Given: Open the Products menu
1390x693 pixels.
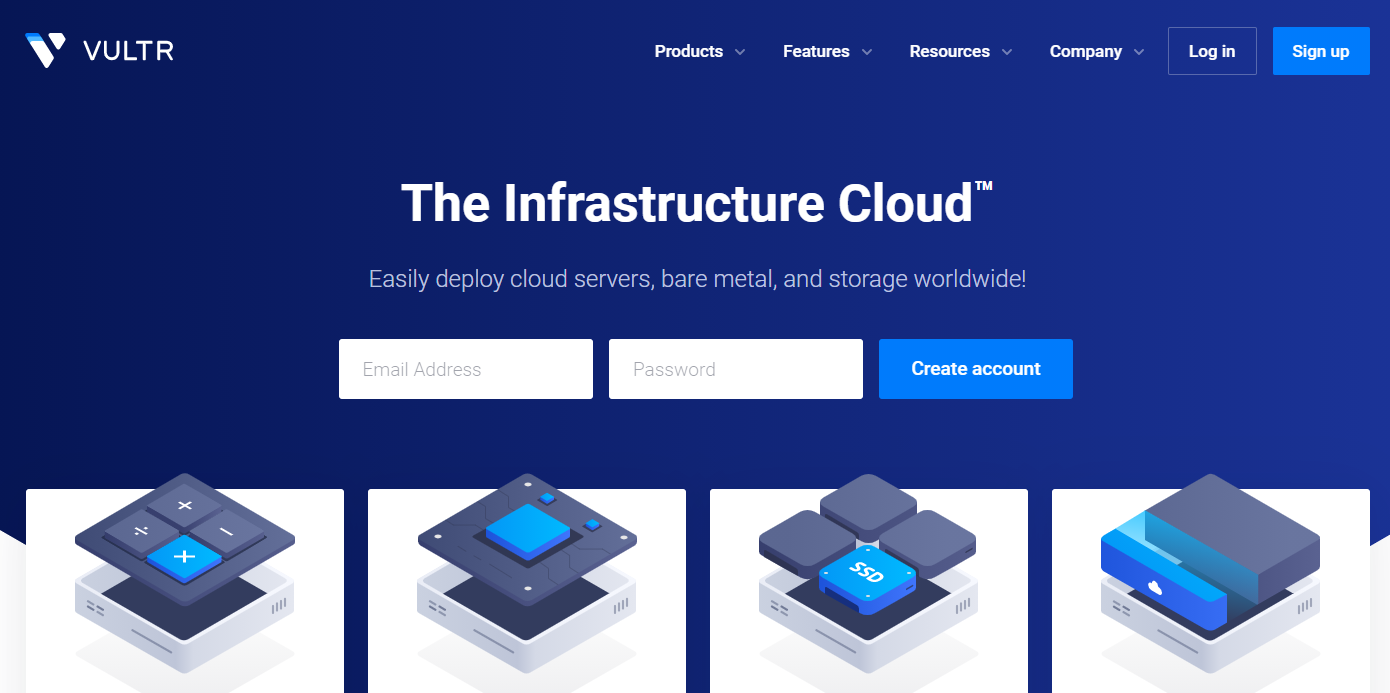Looking at the screenshot, I should [689, 51].
